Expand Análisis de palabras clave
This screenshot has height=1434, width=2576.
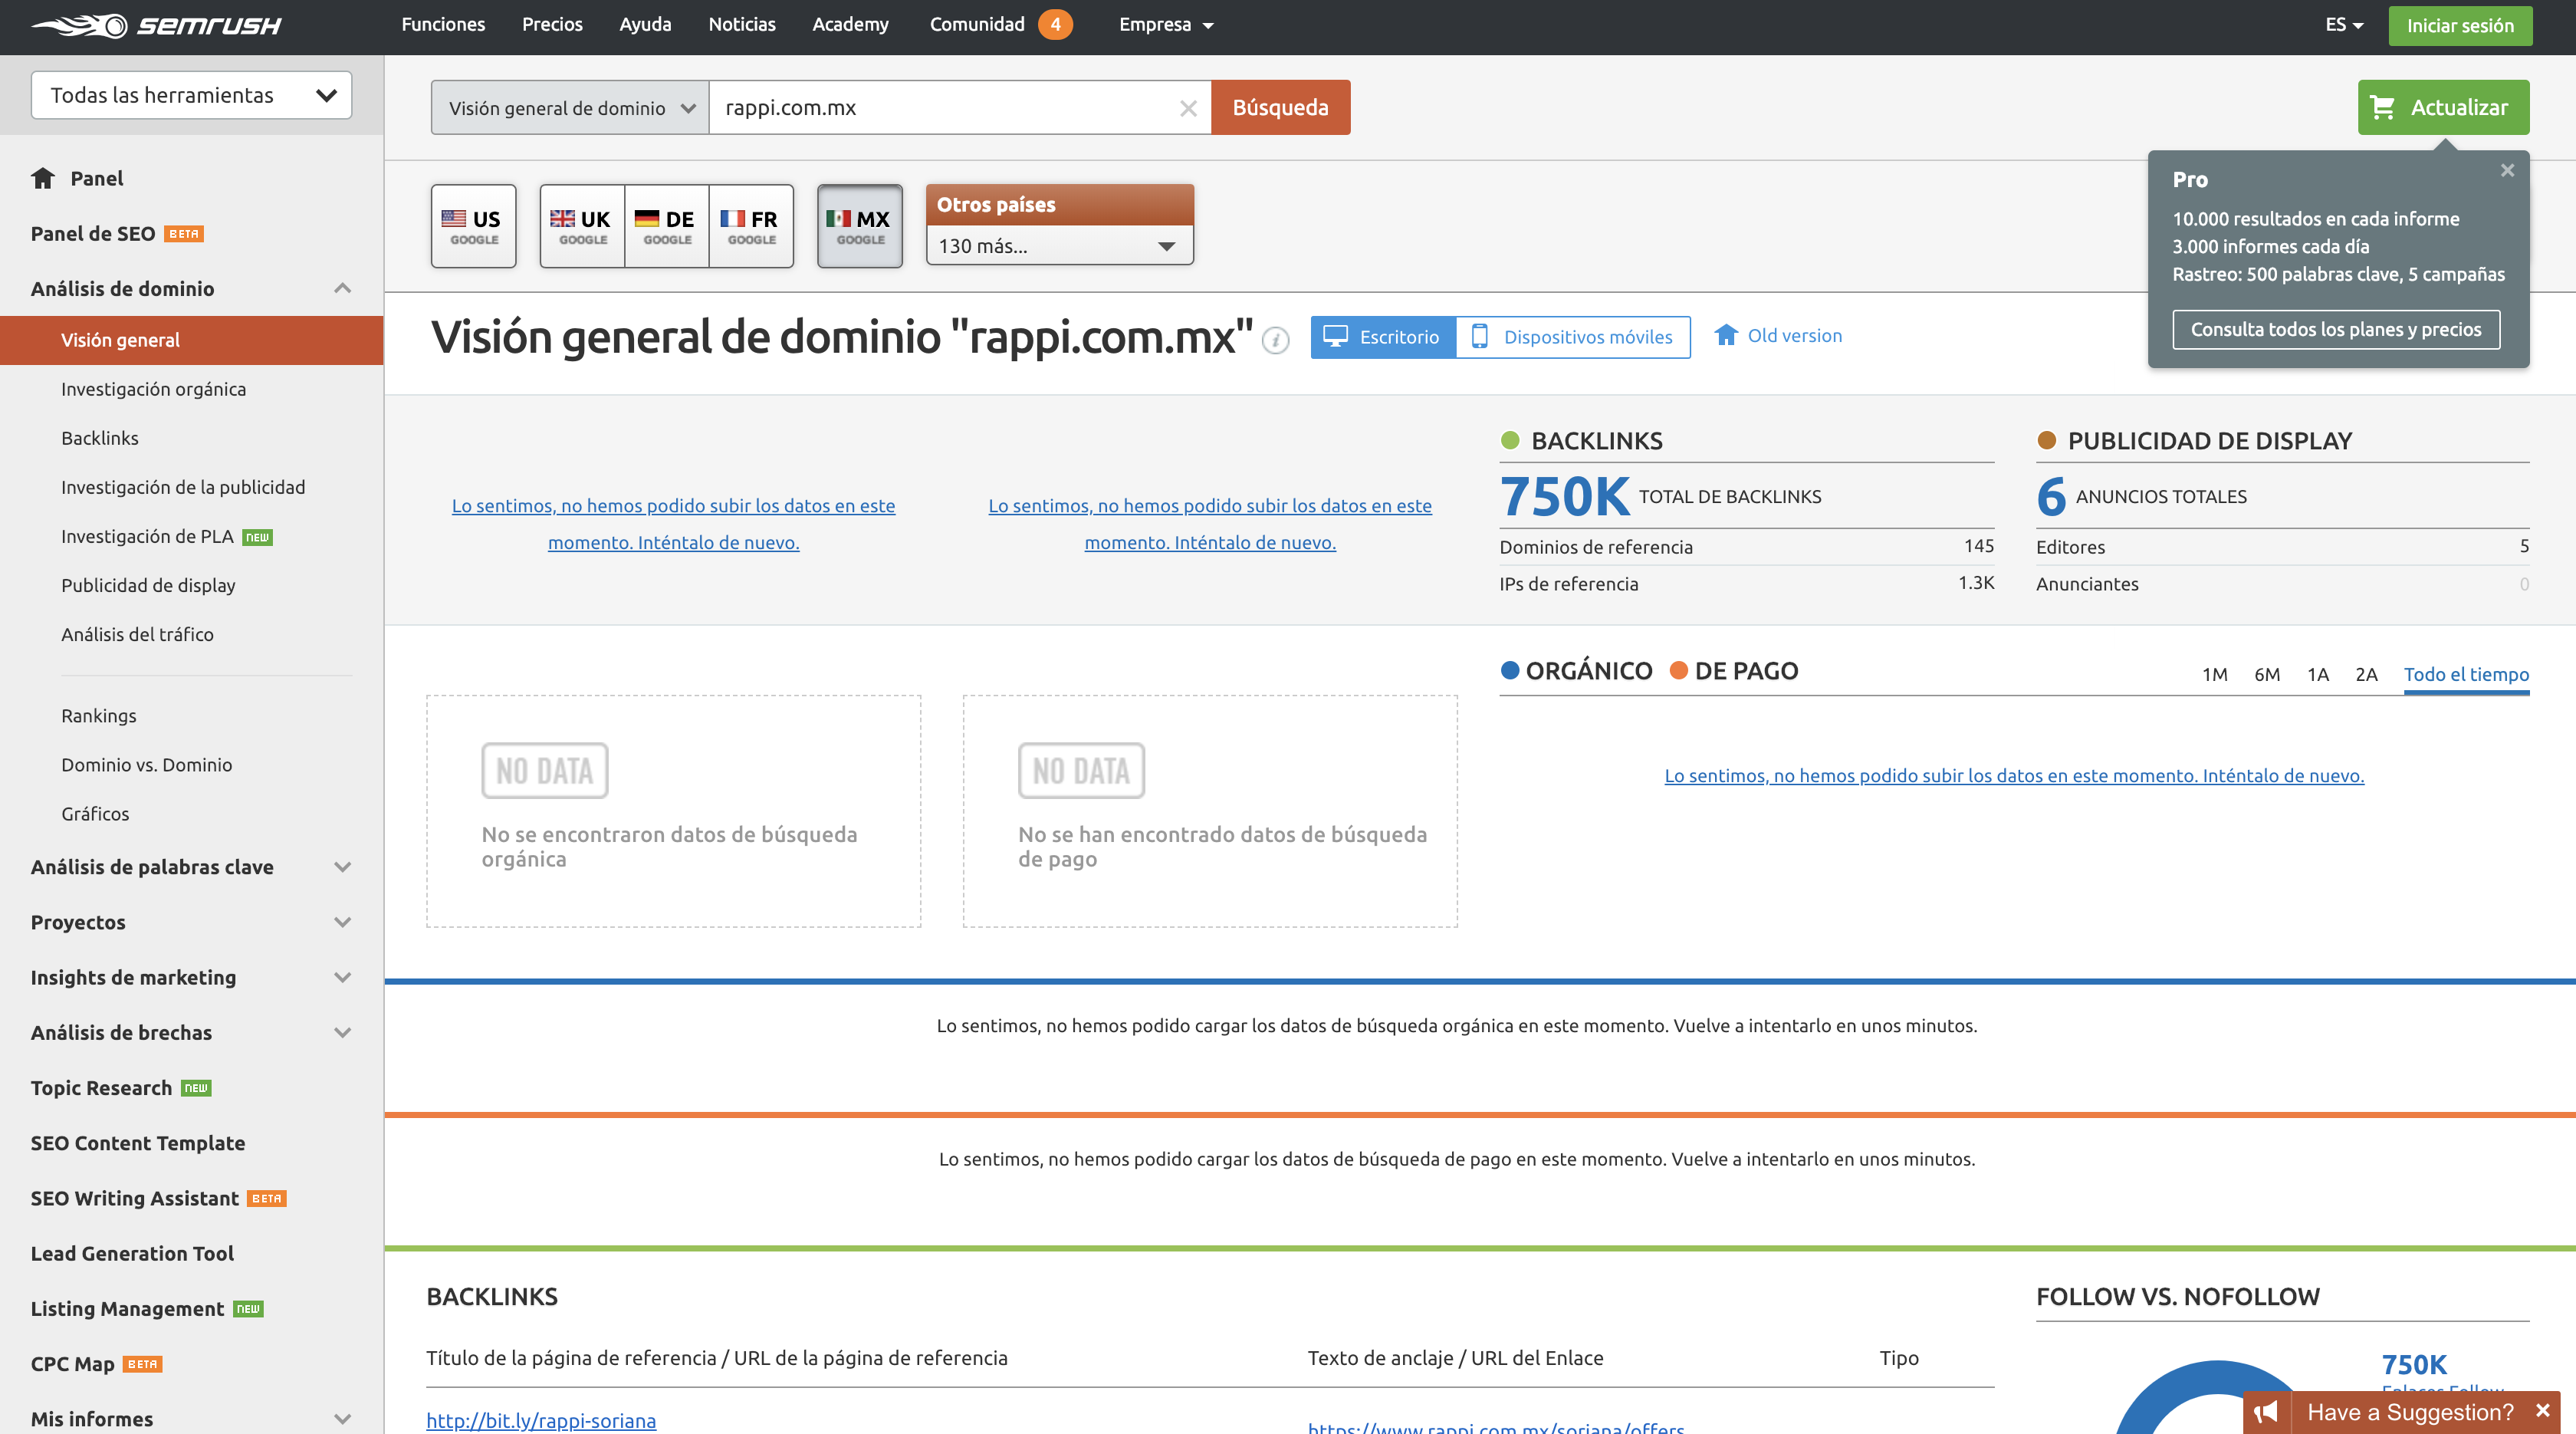point(342,867)
